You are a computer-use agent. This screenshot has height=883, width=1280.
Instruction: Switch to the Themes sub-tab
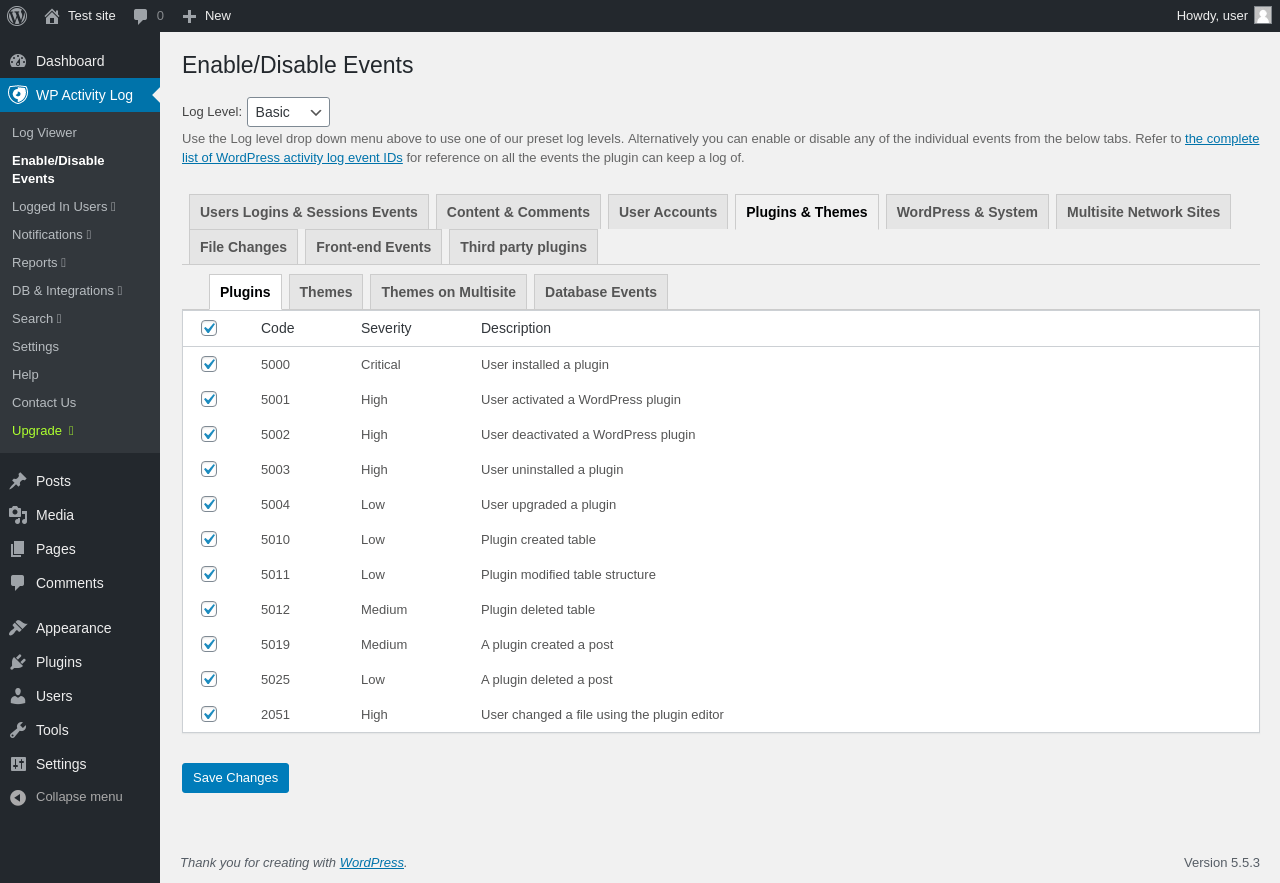click(326, 292)
